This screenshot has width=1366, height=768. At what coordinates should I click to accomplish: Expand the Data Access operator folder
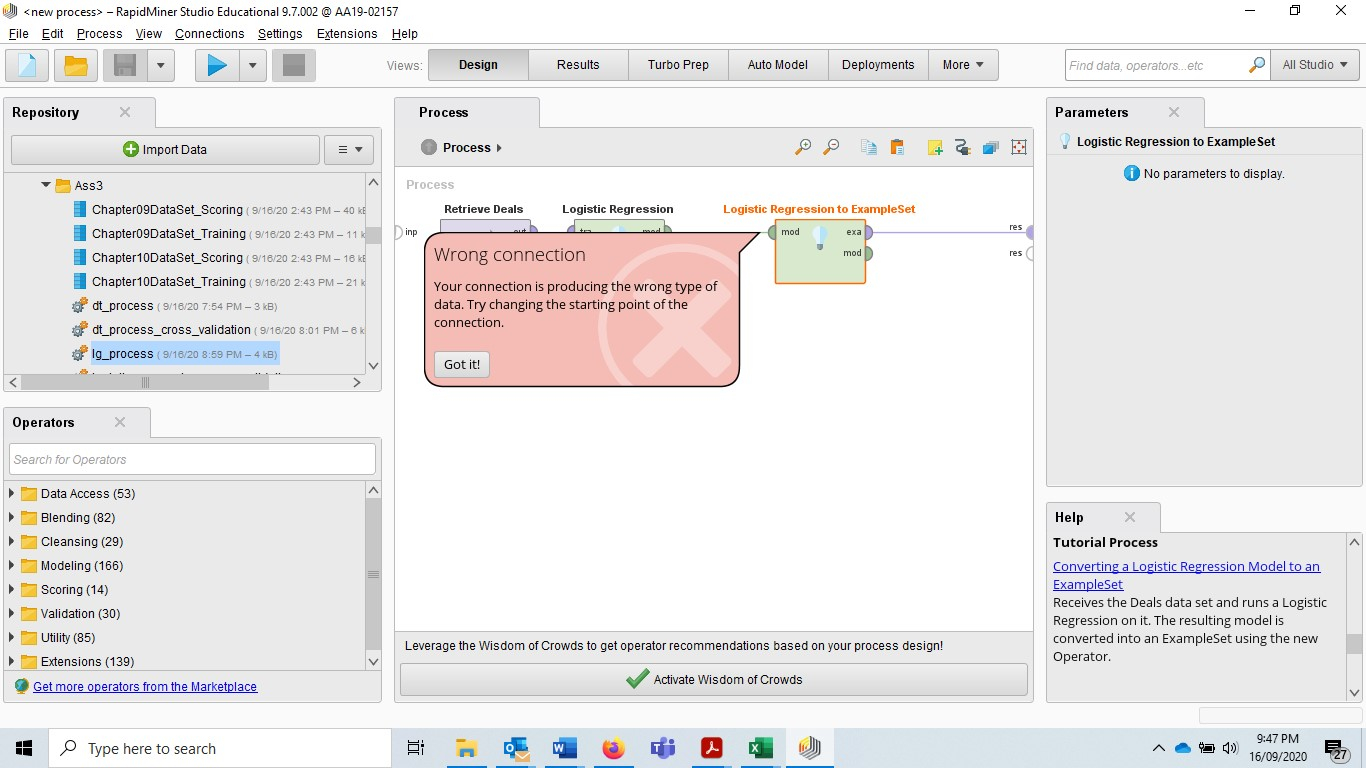click(12, 493)
